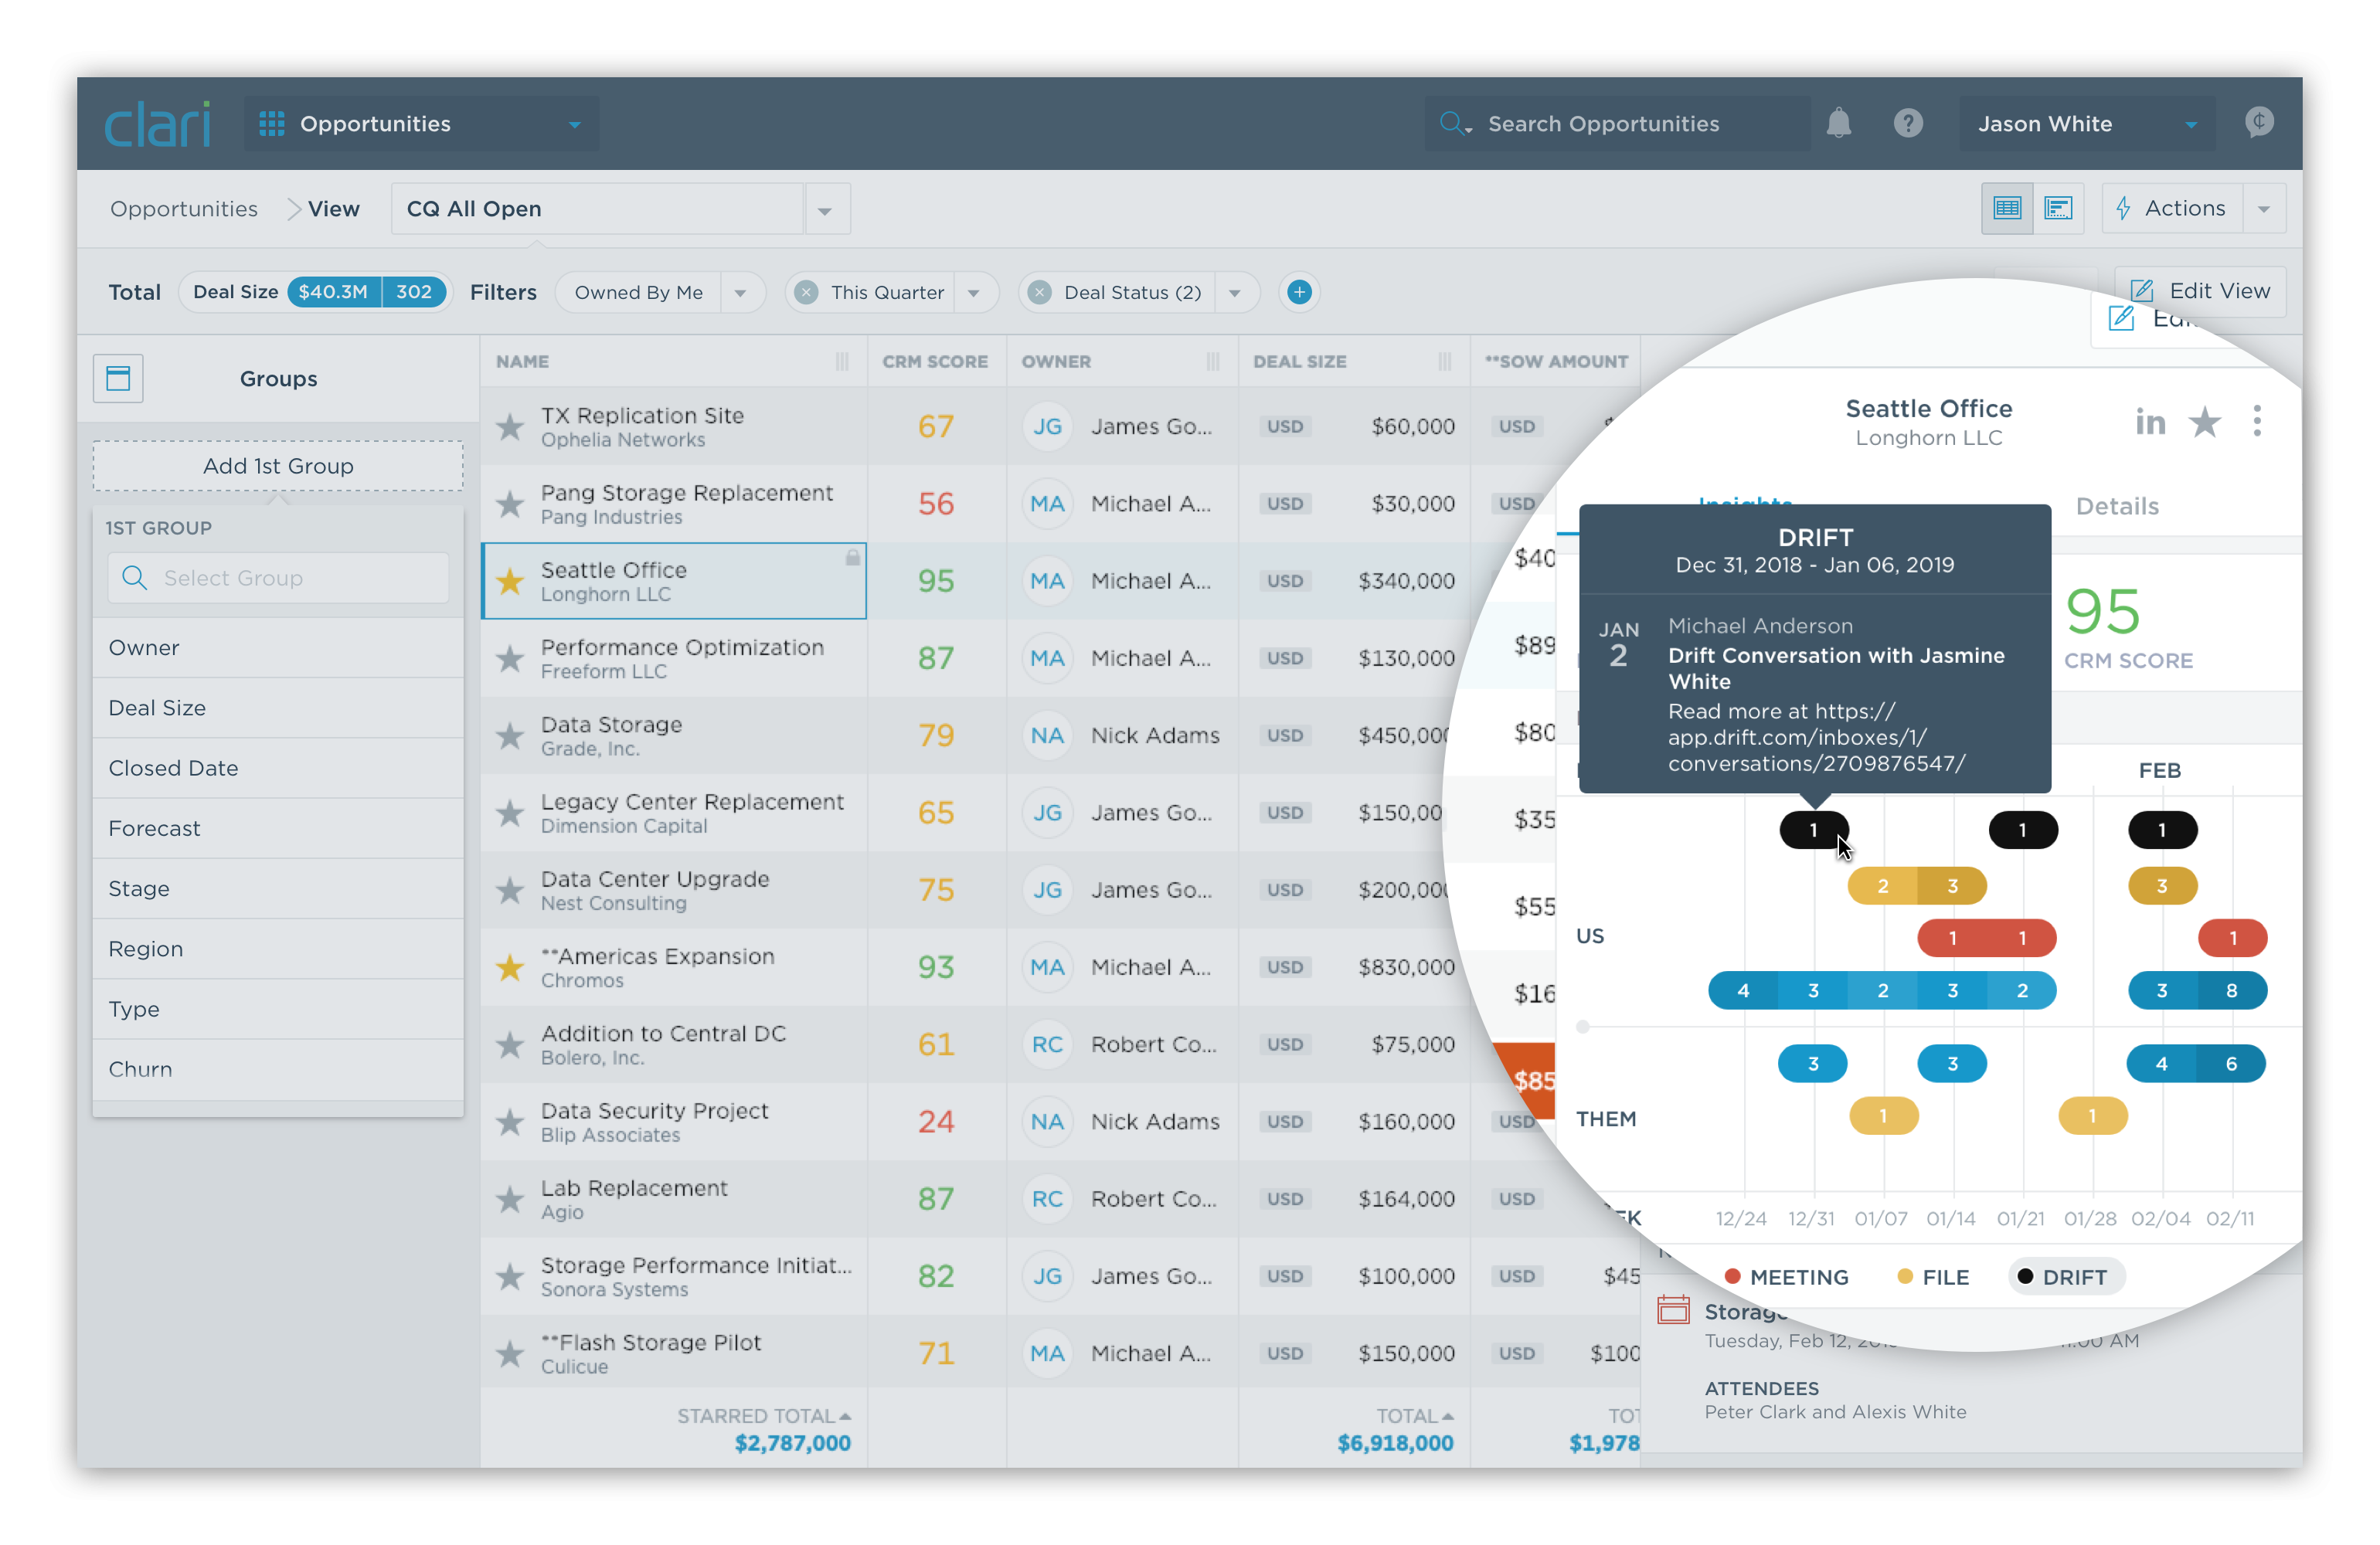Screen dimensions: 2380x1545
Task: Click Add 1st Group button
Action: 278,466
